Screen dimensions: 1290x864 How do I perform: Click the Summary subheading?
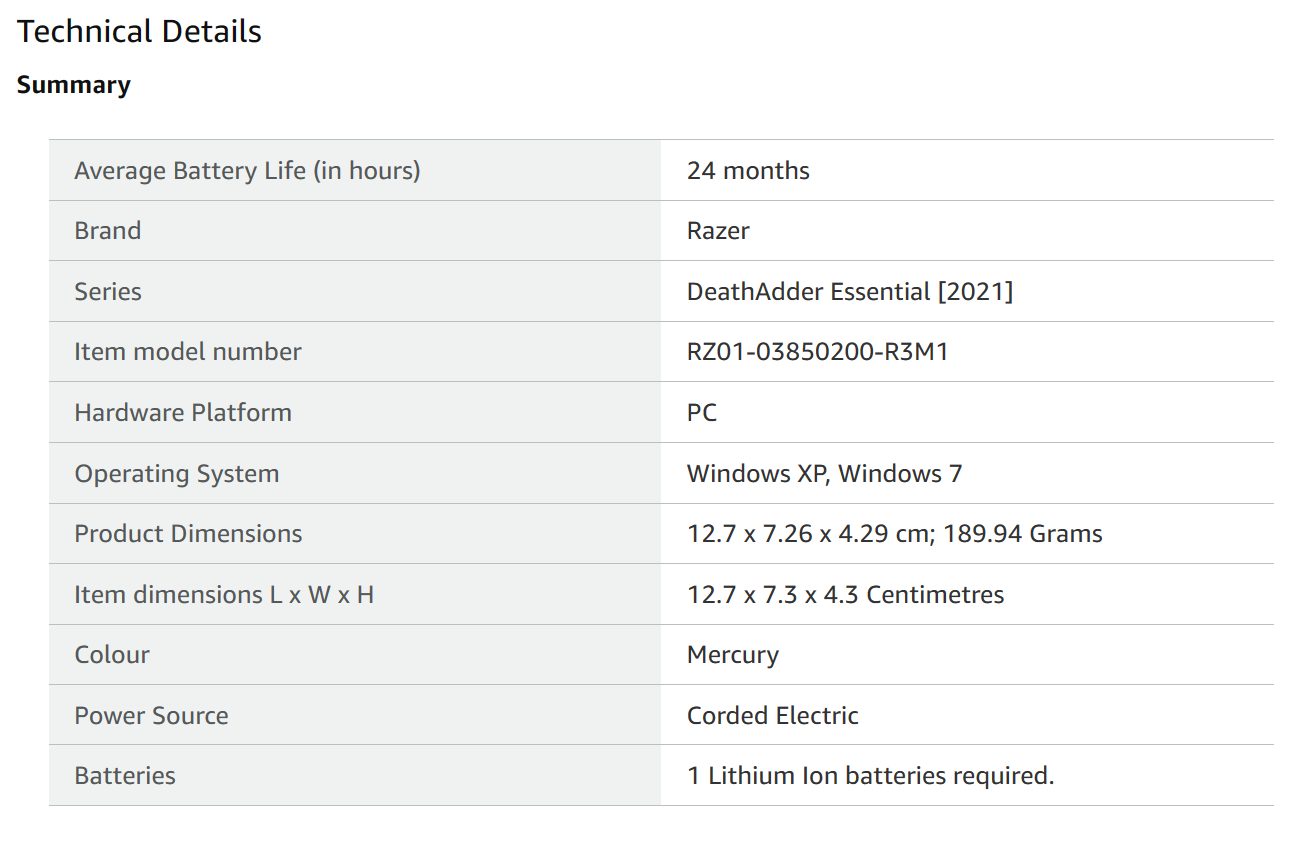(73, 85)
